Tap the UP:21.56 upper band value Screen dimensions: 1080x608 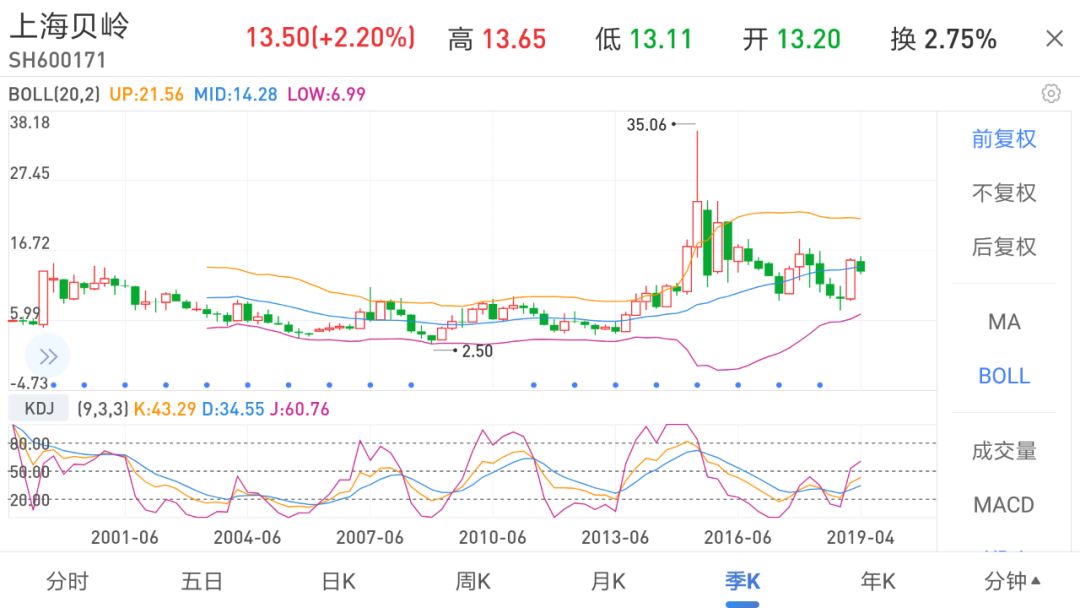point(147,94)
